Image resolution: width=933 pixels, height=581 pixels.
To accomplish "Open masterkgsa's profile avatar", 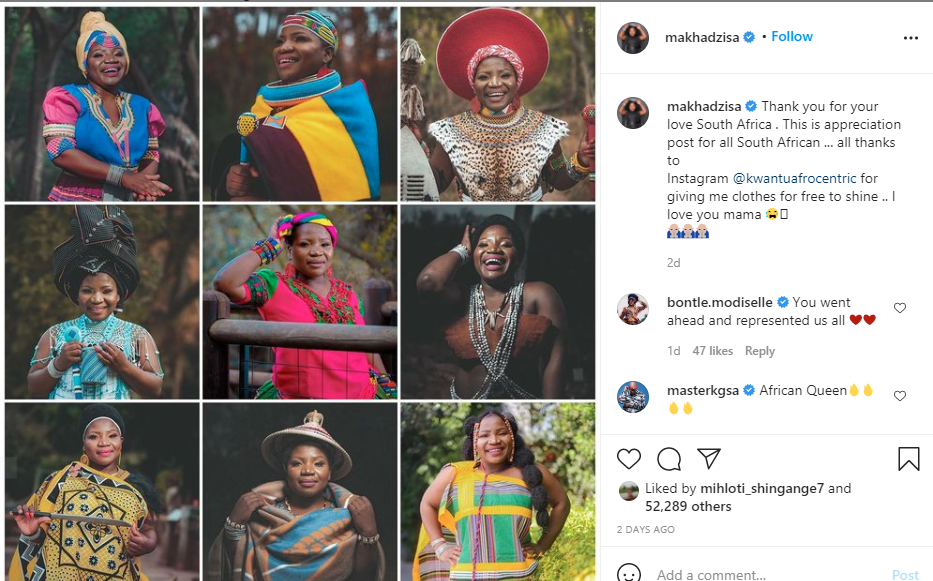I will [x=633, y=397].
